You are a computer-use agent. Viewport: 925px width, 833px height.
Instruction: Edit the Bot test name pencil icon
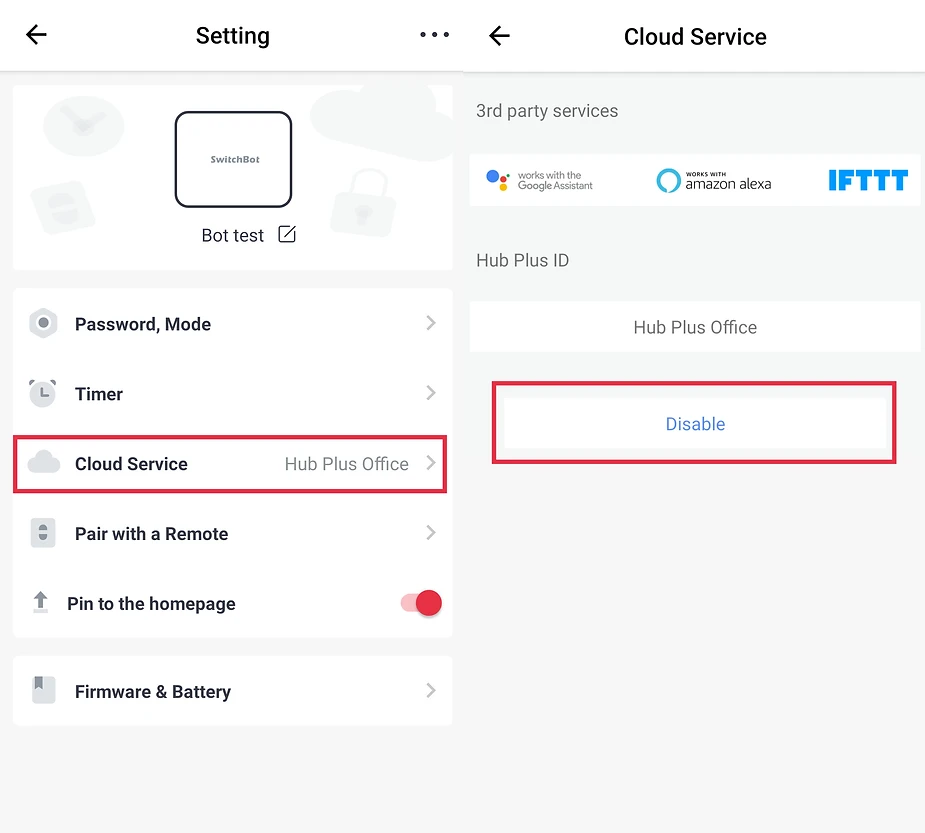click(x=287, y=234)
